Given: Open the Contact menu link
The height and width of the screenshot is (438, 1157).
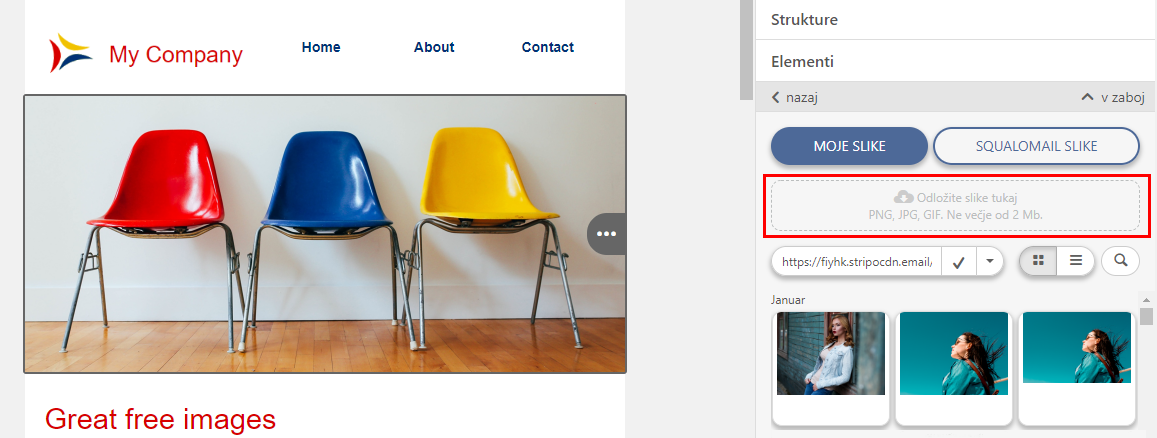Looking at the screenshot, I should [548, 47].
